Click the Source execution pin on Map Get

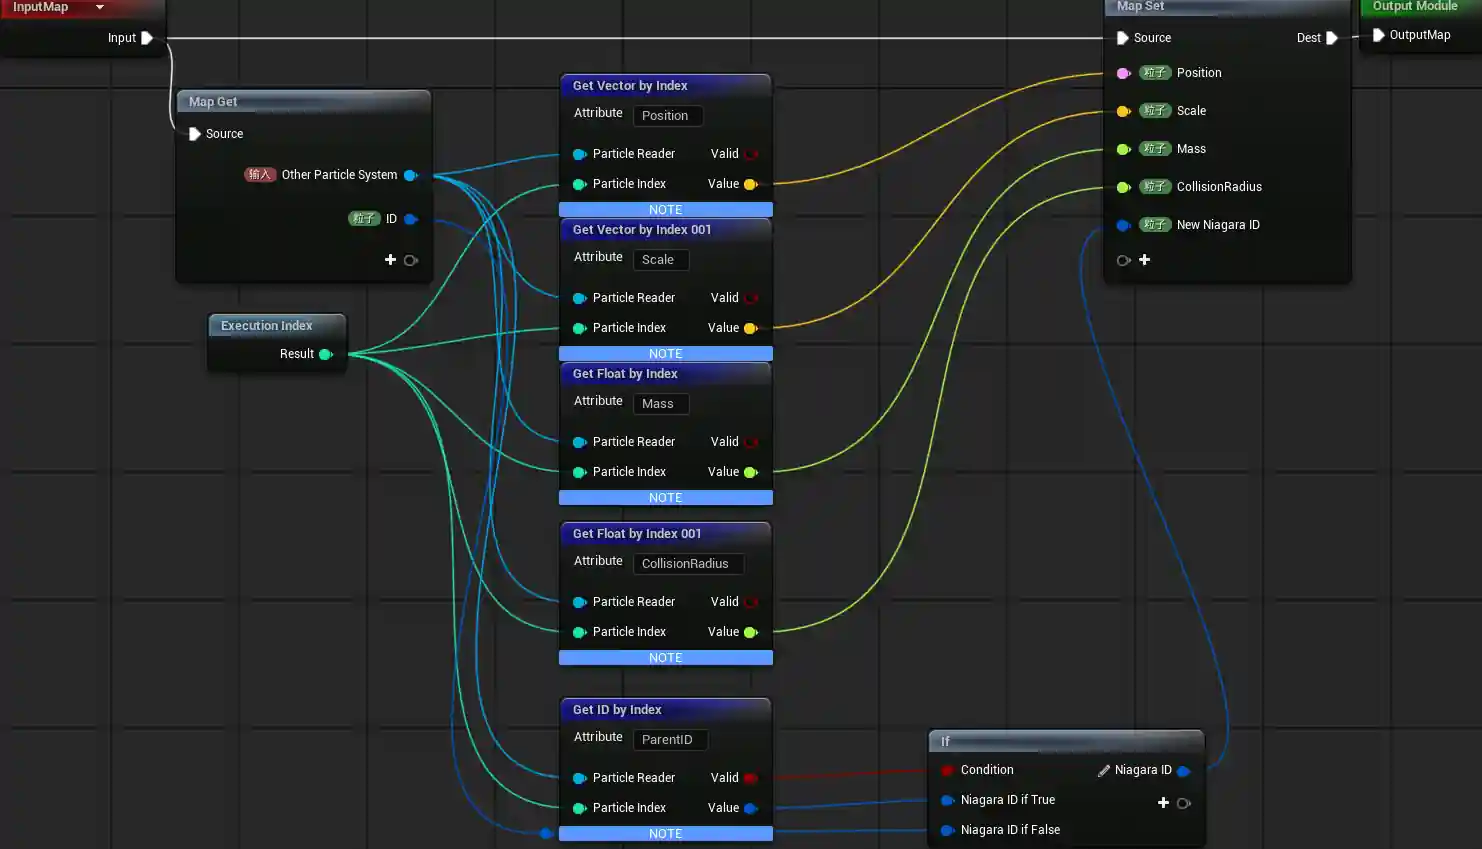(195, 134)
